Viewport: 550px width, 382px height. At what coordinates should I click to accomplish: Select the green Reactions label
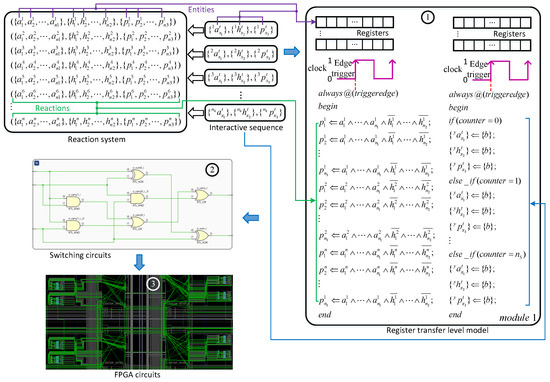[x=52, y=108]
